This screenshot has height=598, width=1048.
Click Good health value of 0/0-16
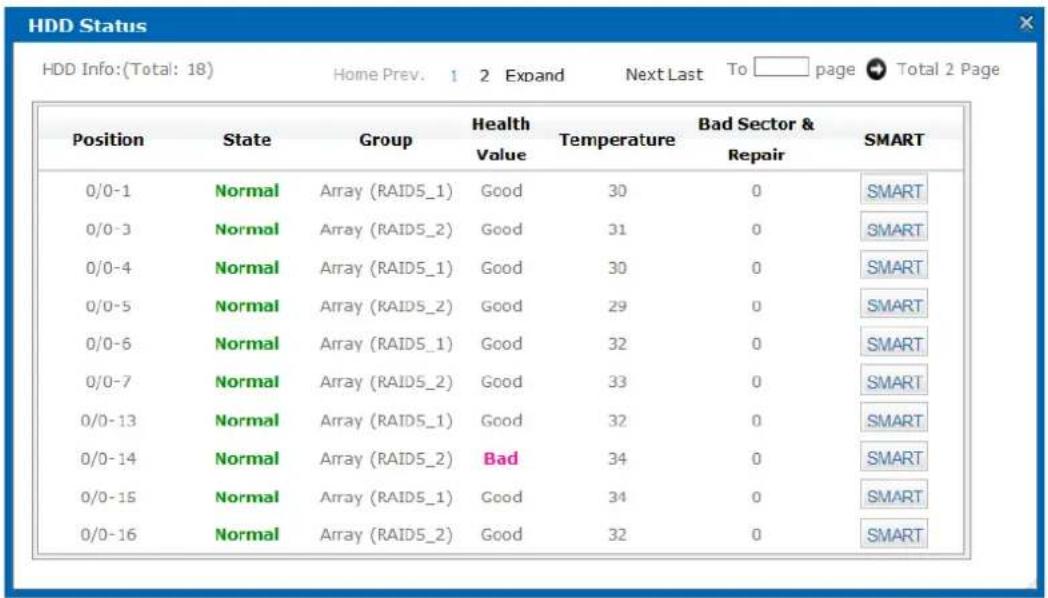[501, 535]
